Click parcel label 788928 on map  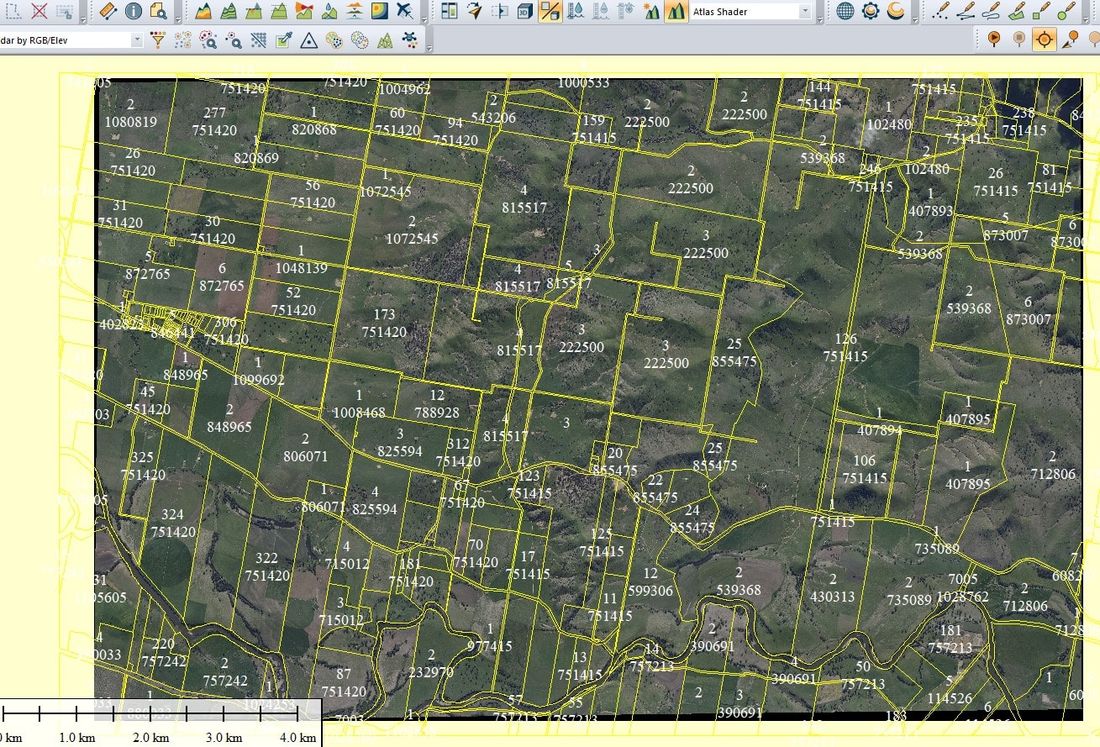click(436, 412)
